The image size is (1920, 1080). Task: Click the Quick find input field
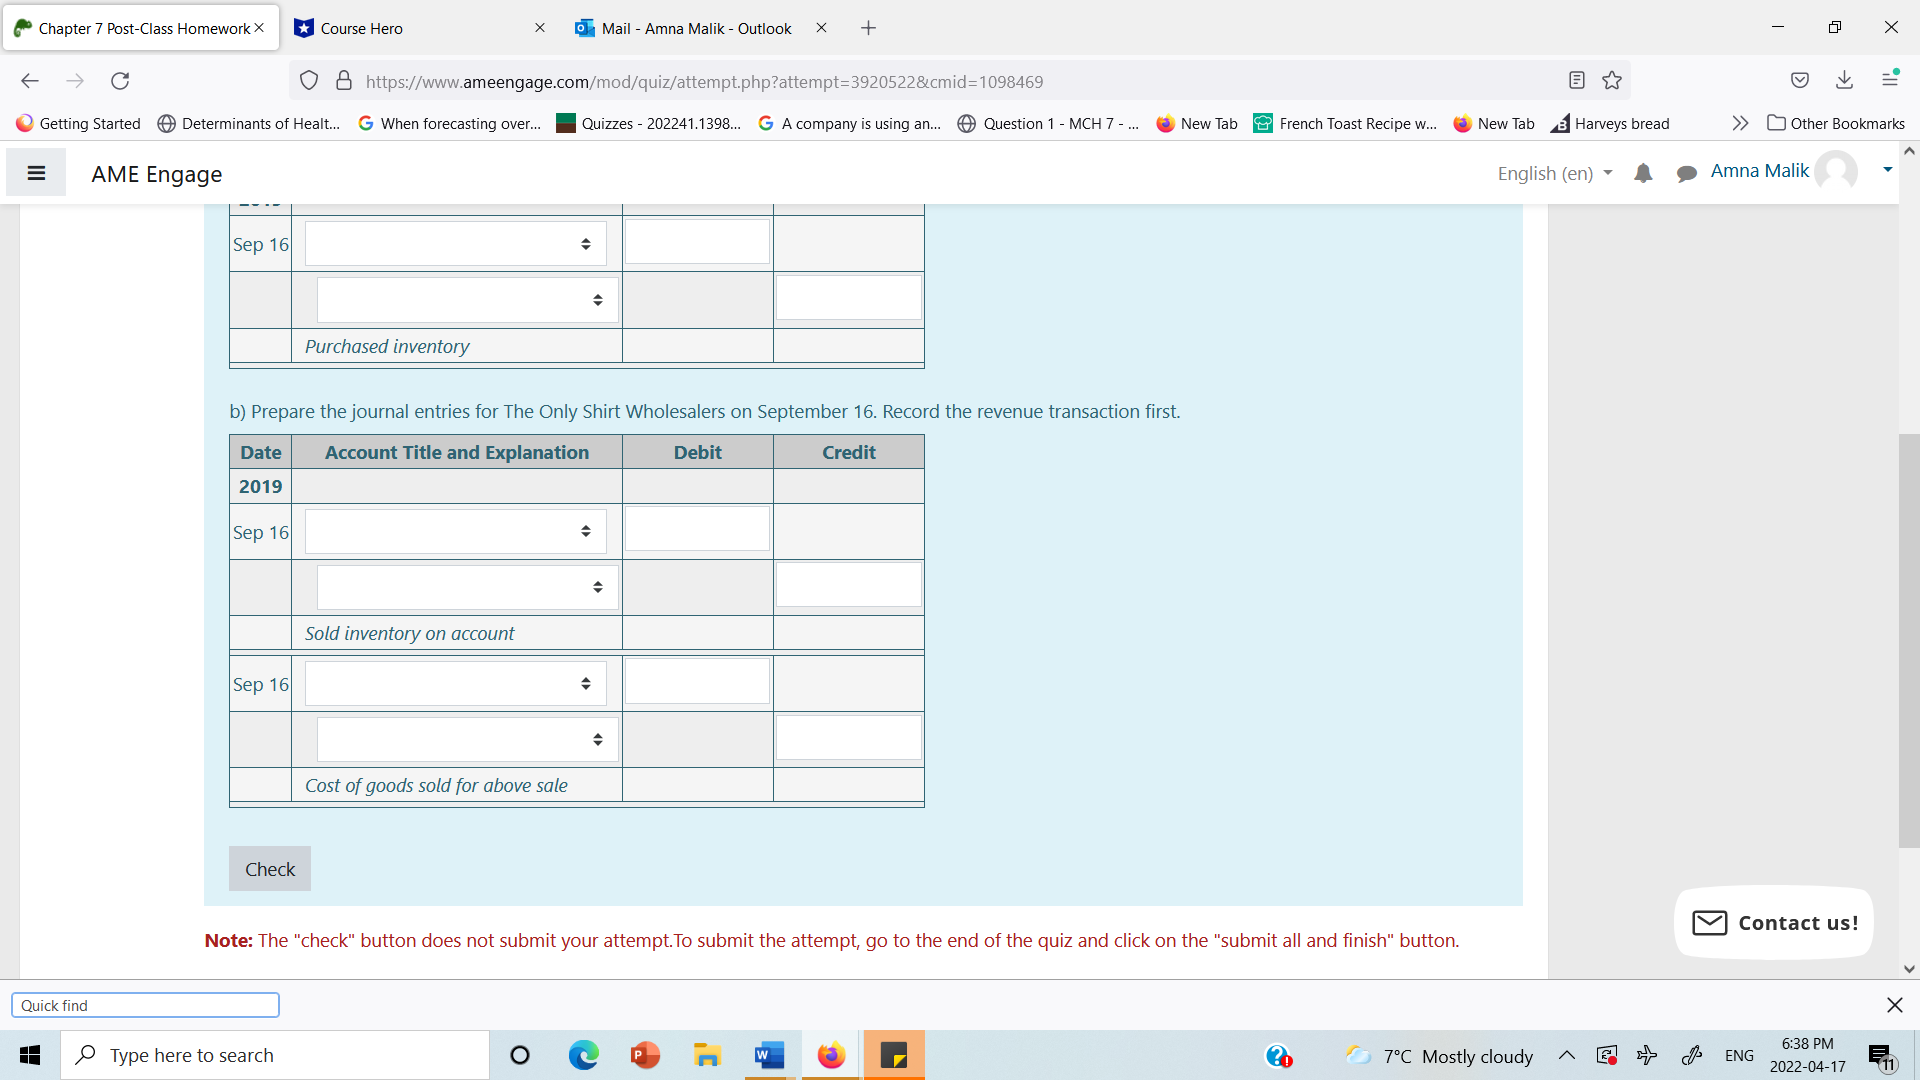click(x=146, y=1005)
